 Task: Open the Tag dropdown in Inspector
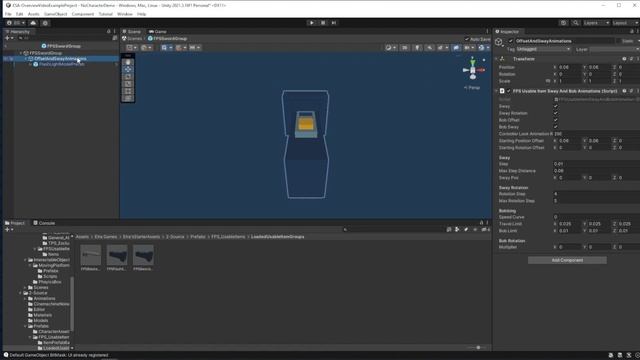(x=544, y=49)
